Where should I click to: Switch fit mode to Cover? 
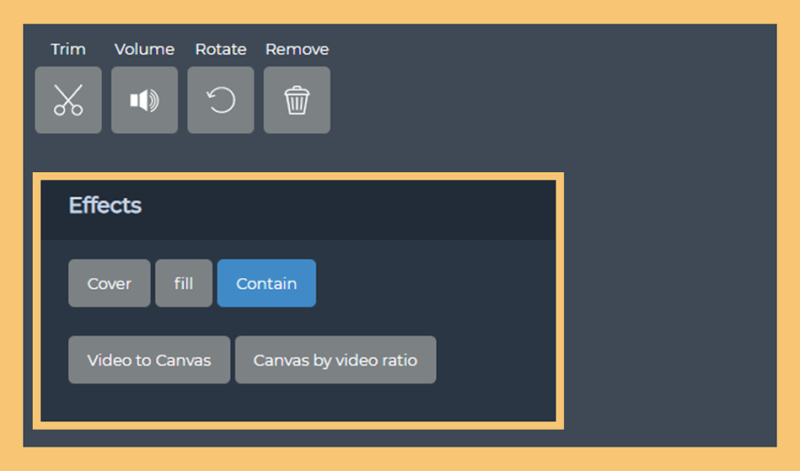109,283
